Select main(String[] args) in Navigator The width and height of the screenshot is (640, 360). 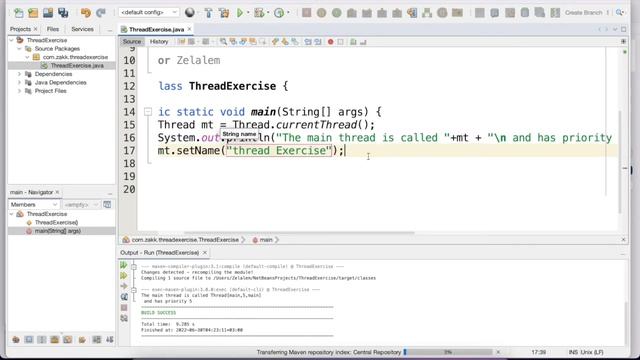pos(58,231)
